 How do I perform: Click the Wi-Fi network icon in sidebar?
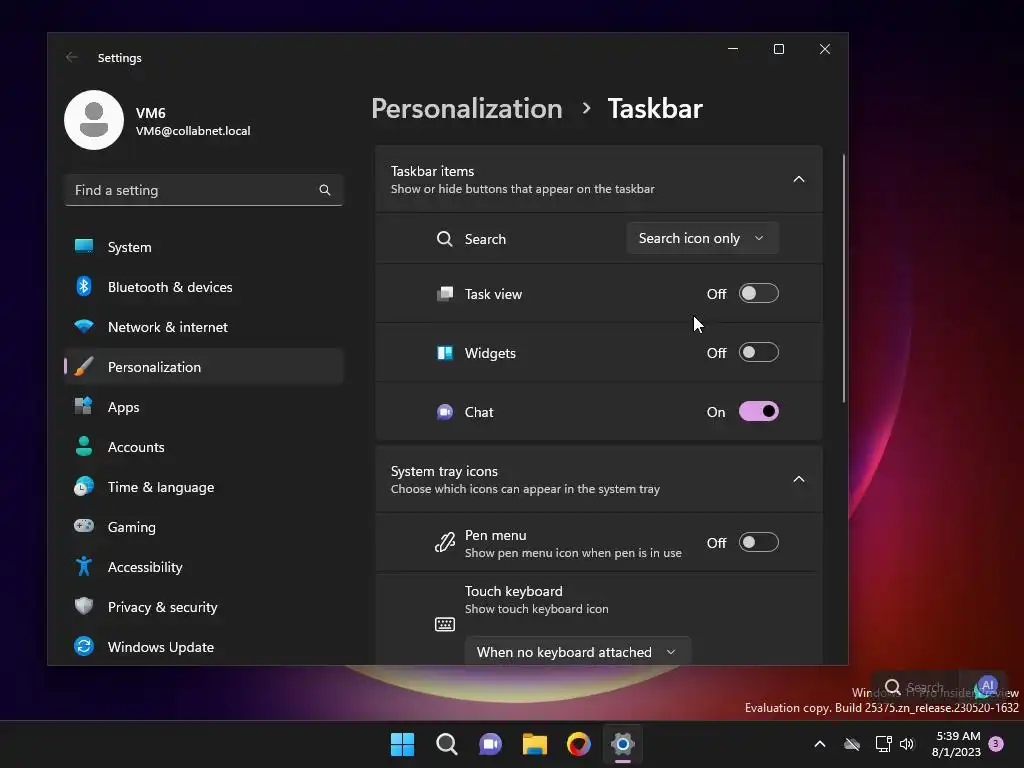[84, 326]
